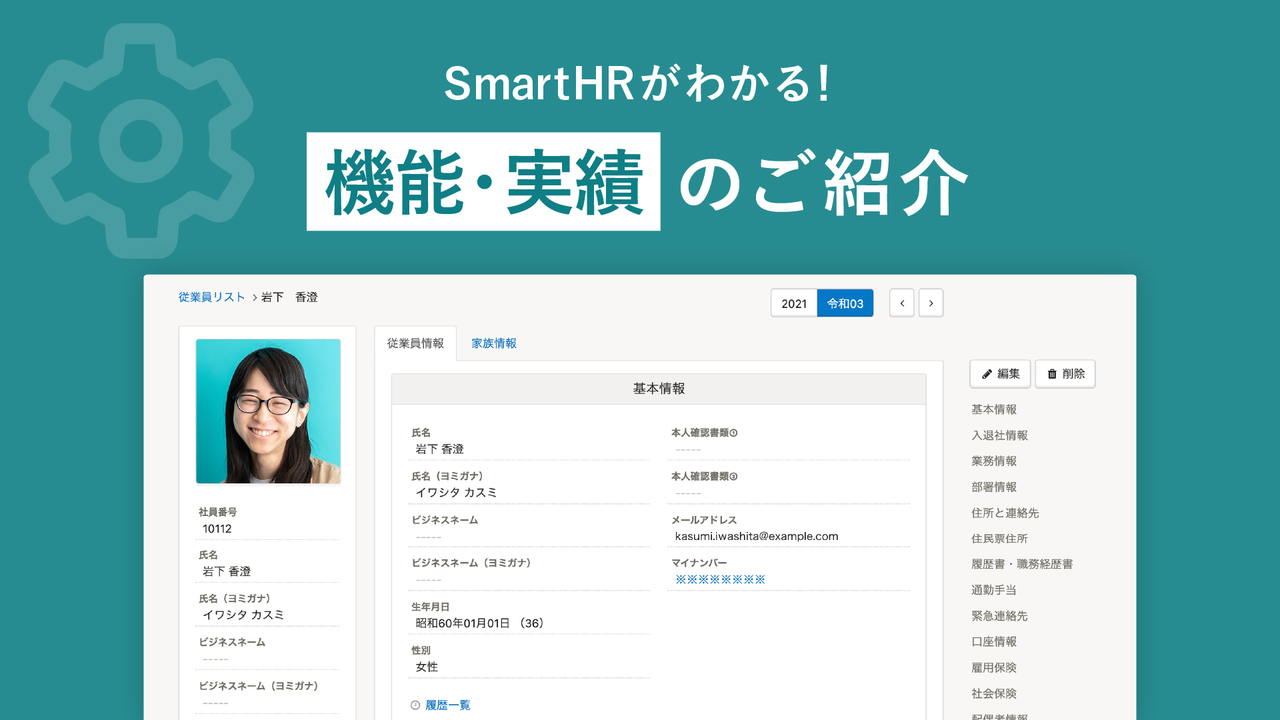
Task: Jump to 基本情報 in side menu
Action: 994,410
